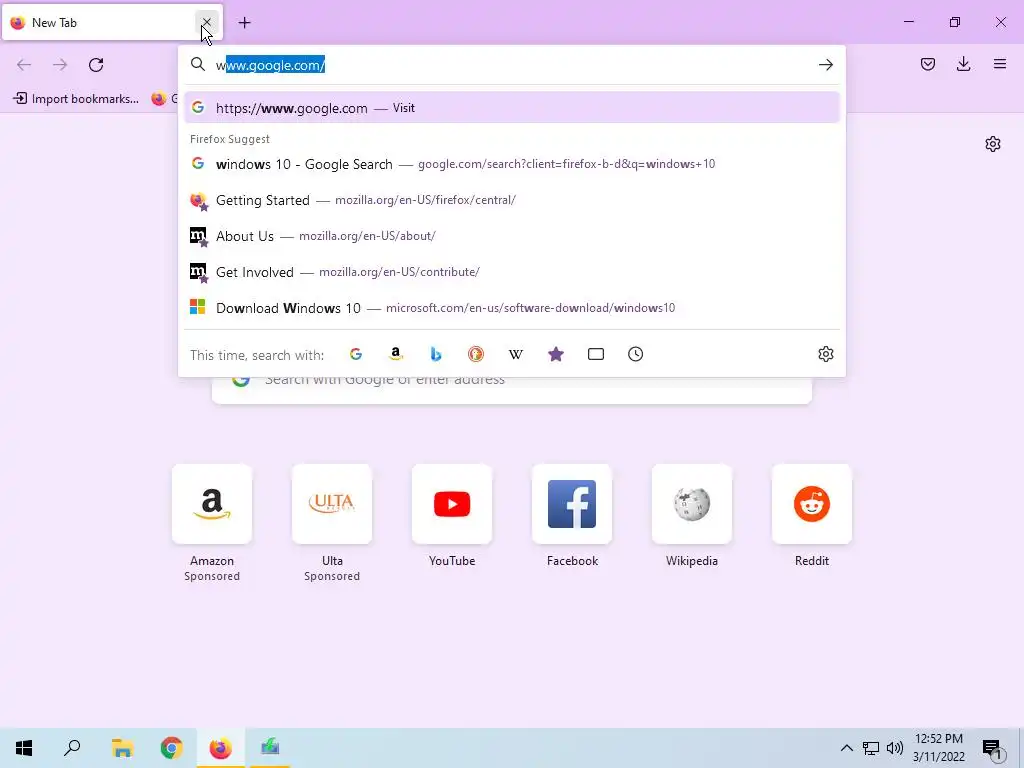Launch Google Chrome from the taskbar
The height and width of the screenshot is (768, 1024).
point(171,748)
